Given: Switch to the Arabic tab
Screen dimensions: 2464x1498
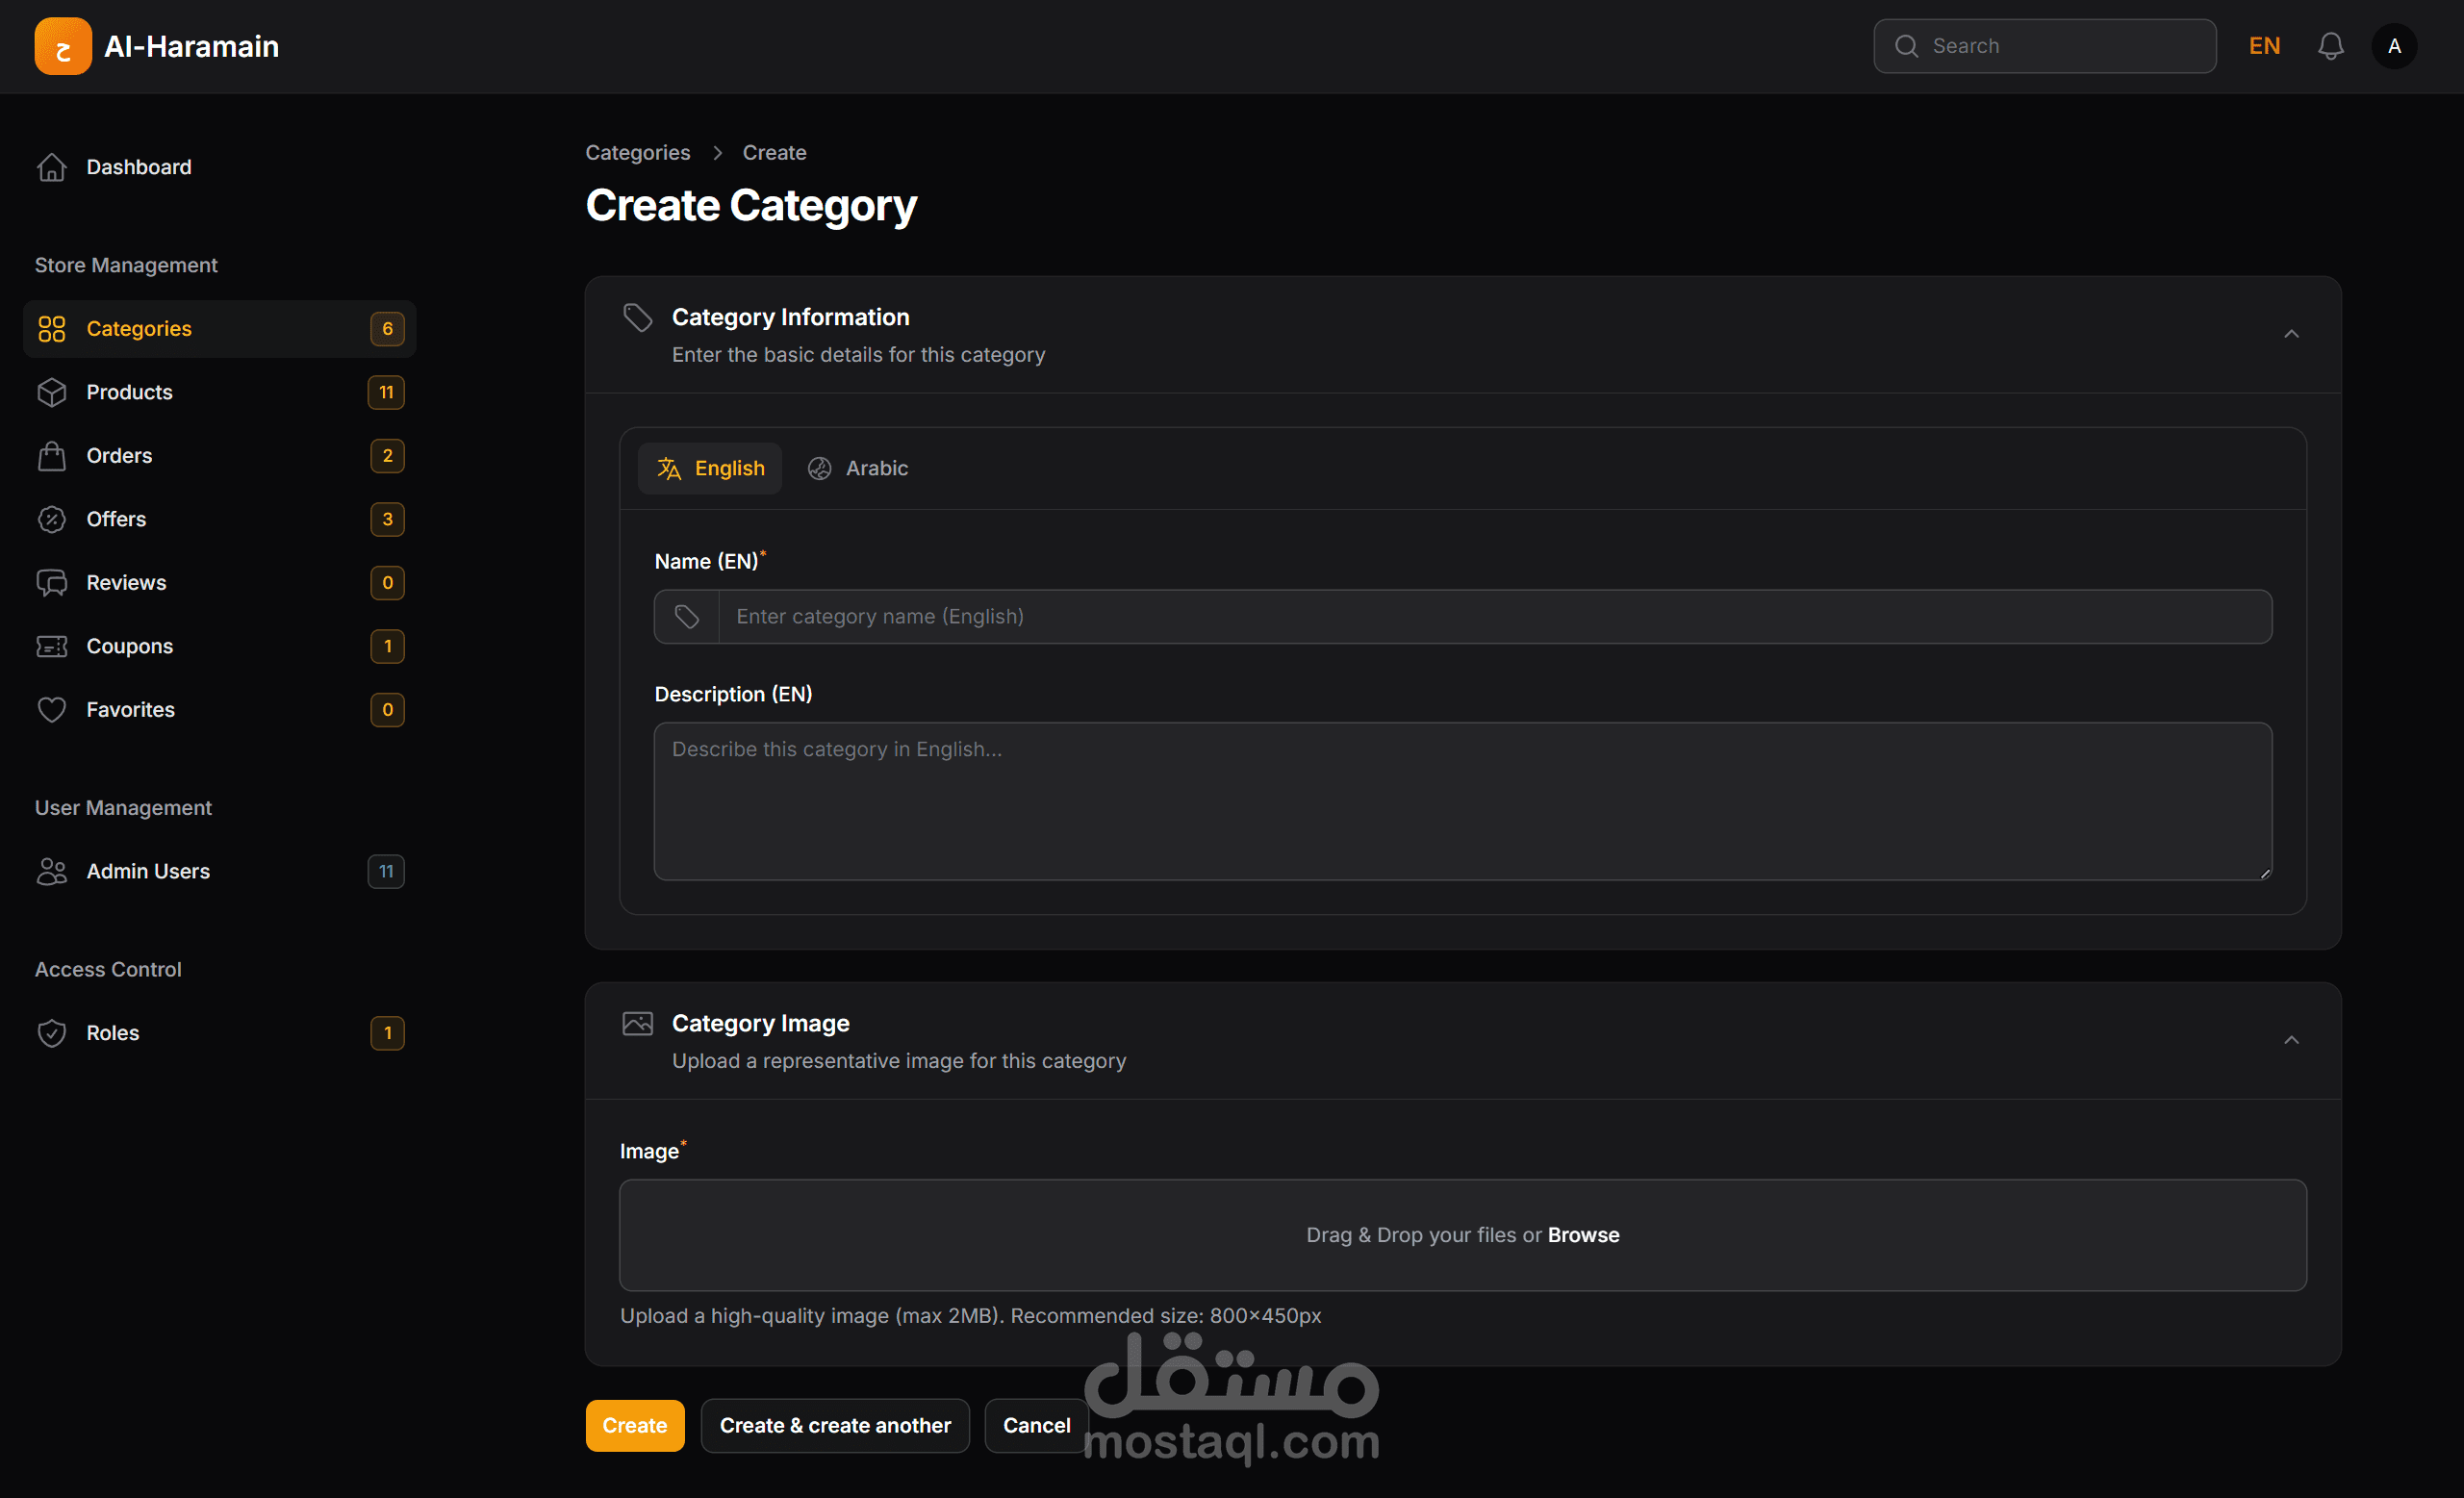Looking at the screenshot, I should tap(858, 468).
